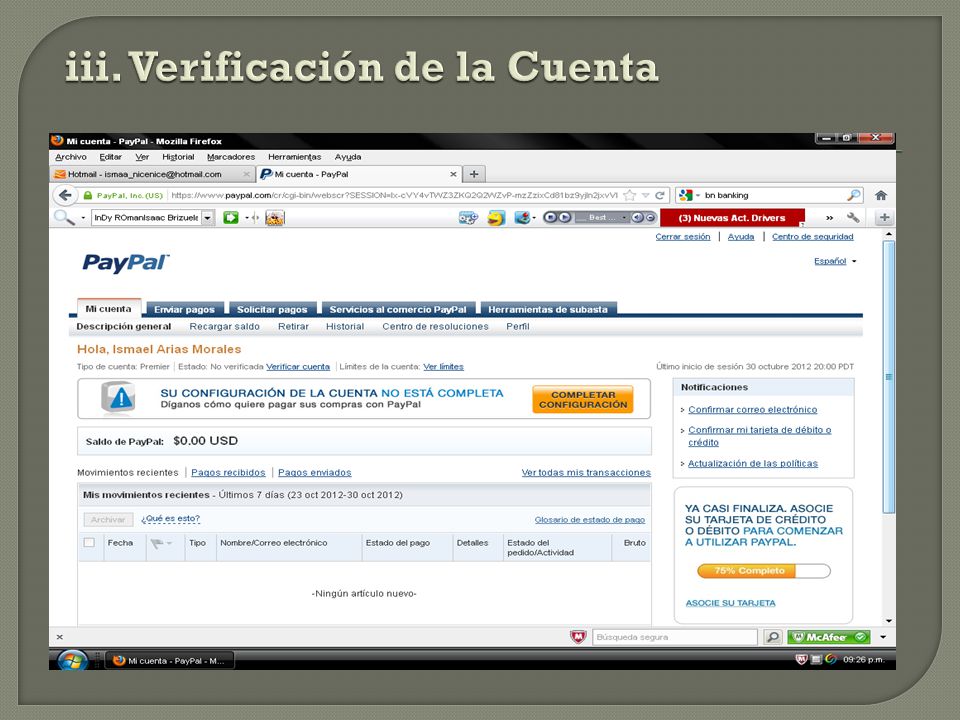Click the Firefox taskbar button Mi cuenta - PayPal
Viewport: 960px width, 720px height.
170,661
